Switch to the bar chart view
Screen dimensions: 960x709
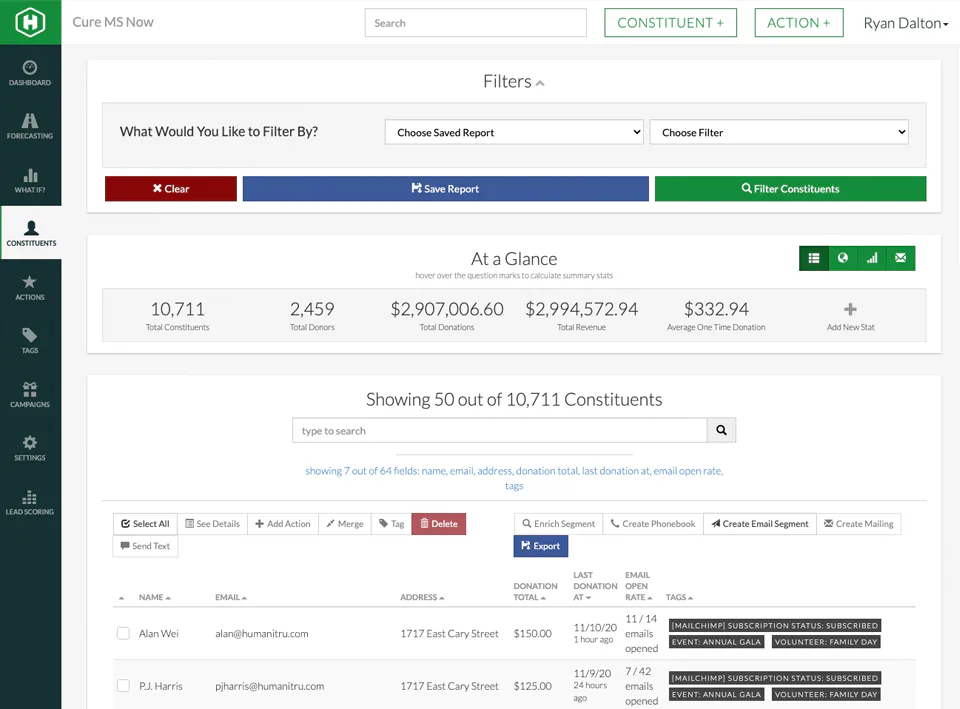pyautogui.click(x=872, y=258)
